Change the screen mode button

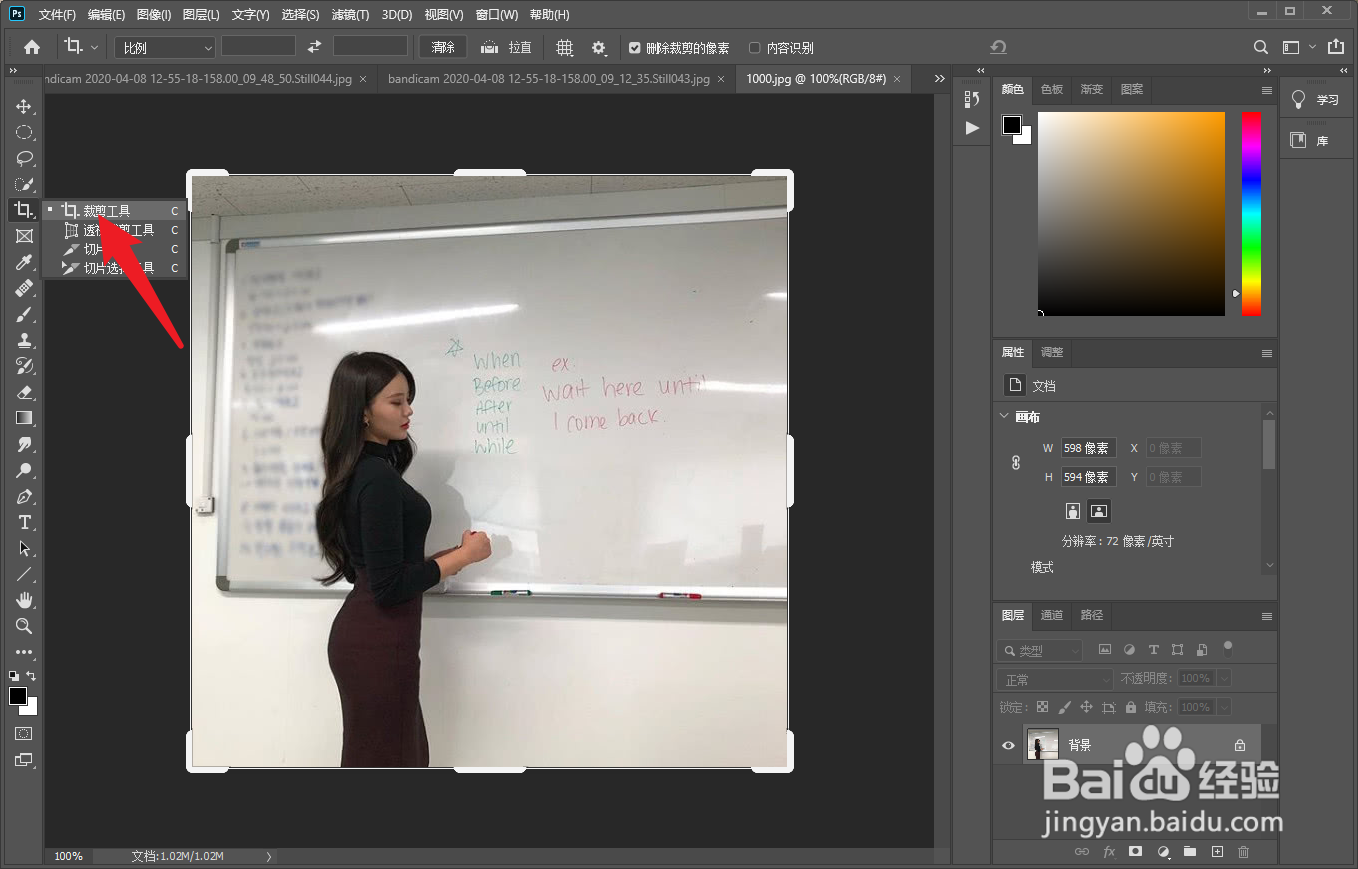pos(24,760)
